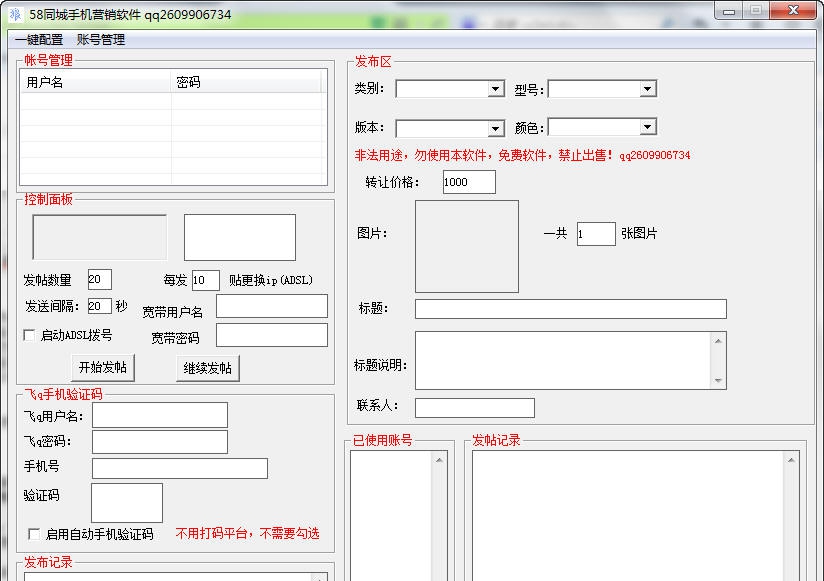Click the 开始发帖 button

[x=102, y=367]
